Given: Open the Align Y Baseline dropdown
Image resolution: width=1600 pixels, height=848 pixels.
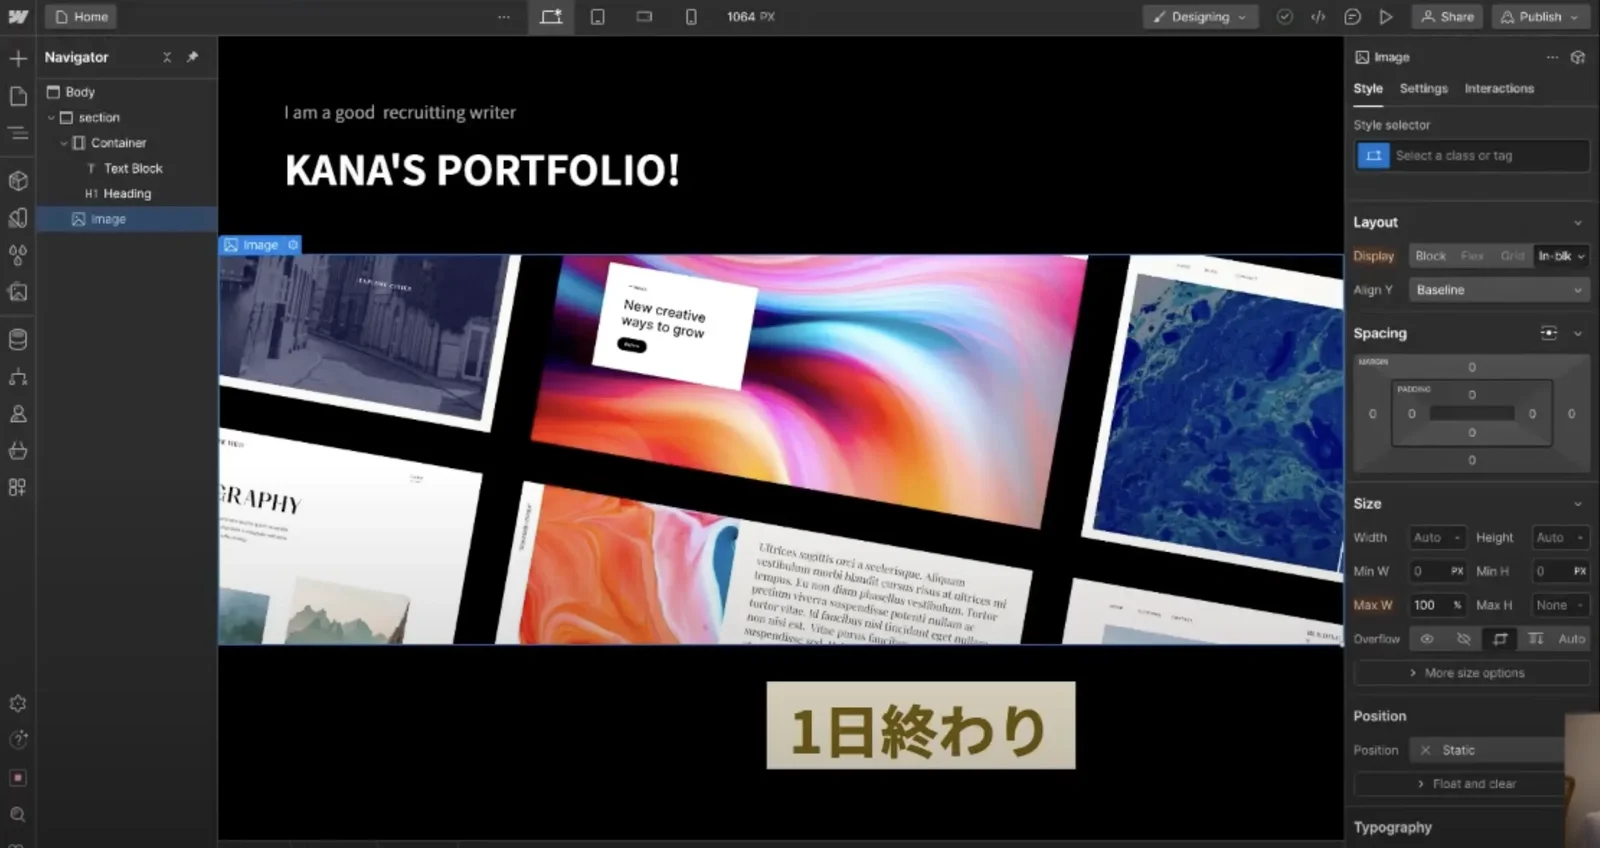Looking at the screenshot, I should (1499, 290).
